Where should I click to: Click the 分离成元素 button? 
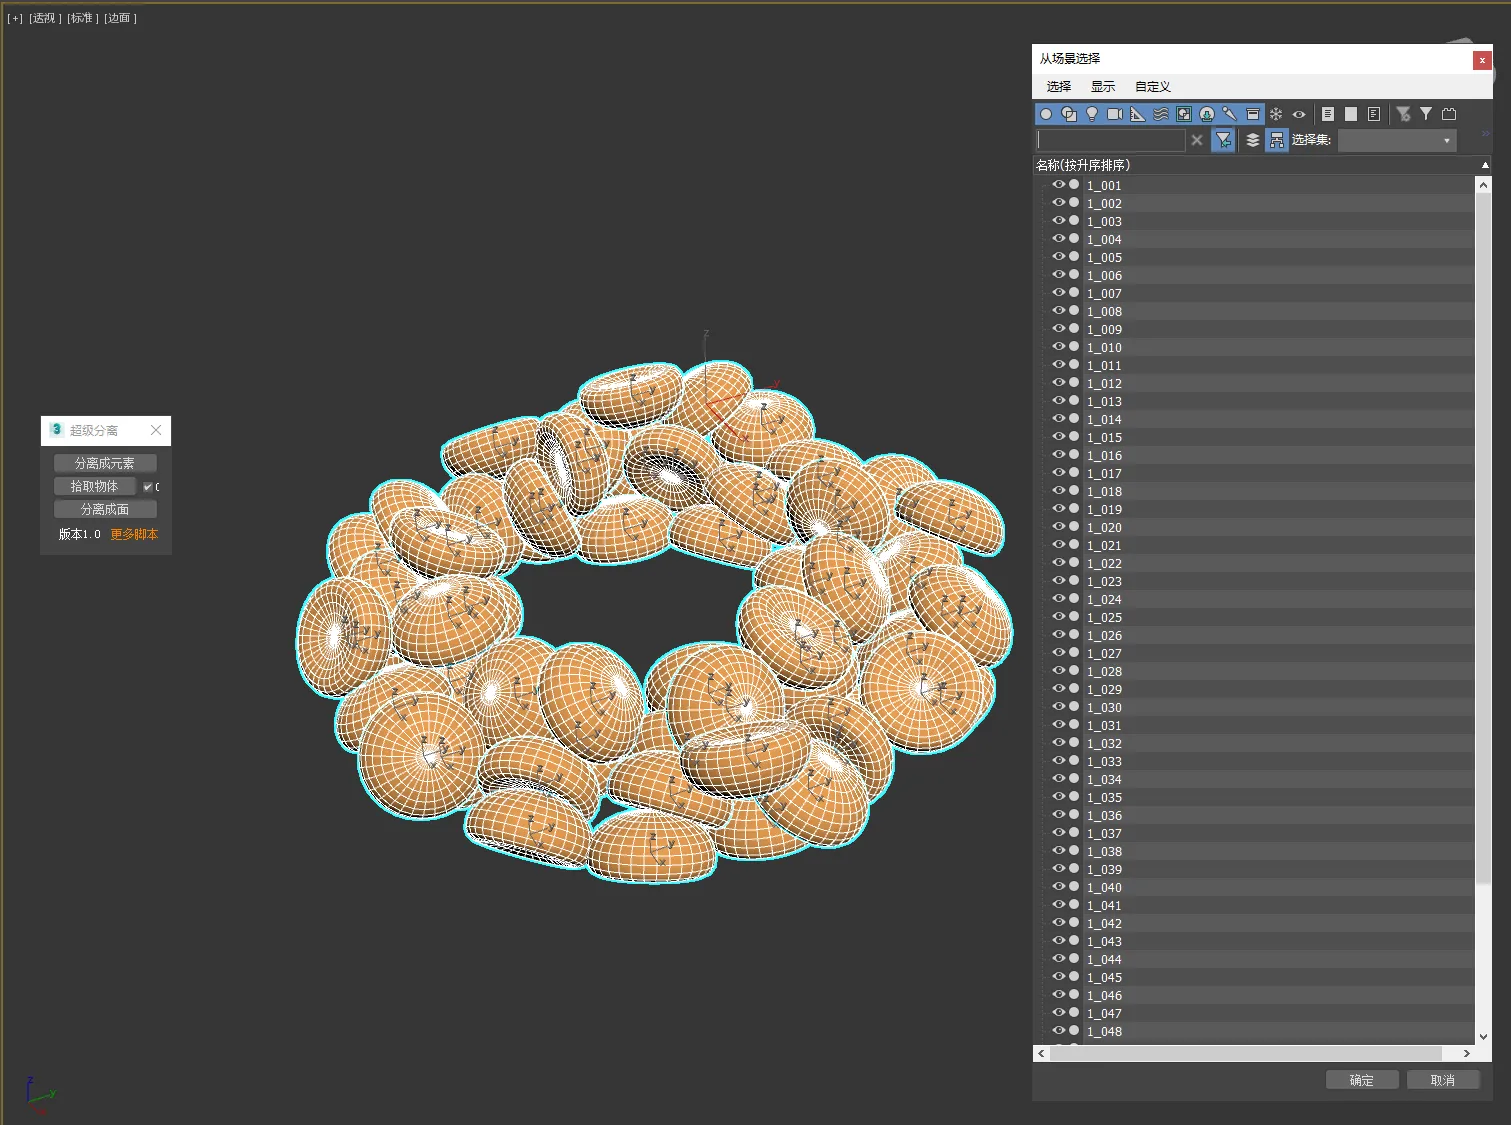pos(105,463)
